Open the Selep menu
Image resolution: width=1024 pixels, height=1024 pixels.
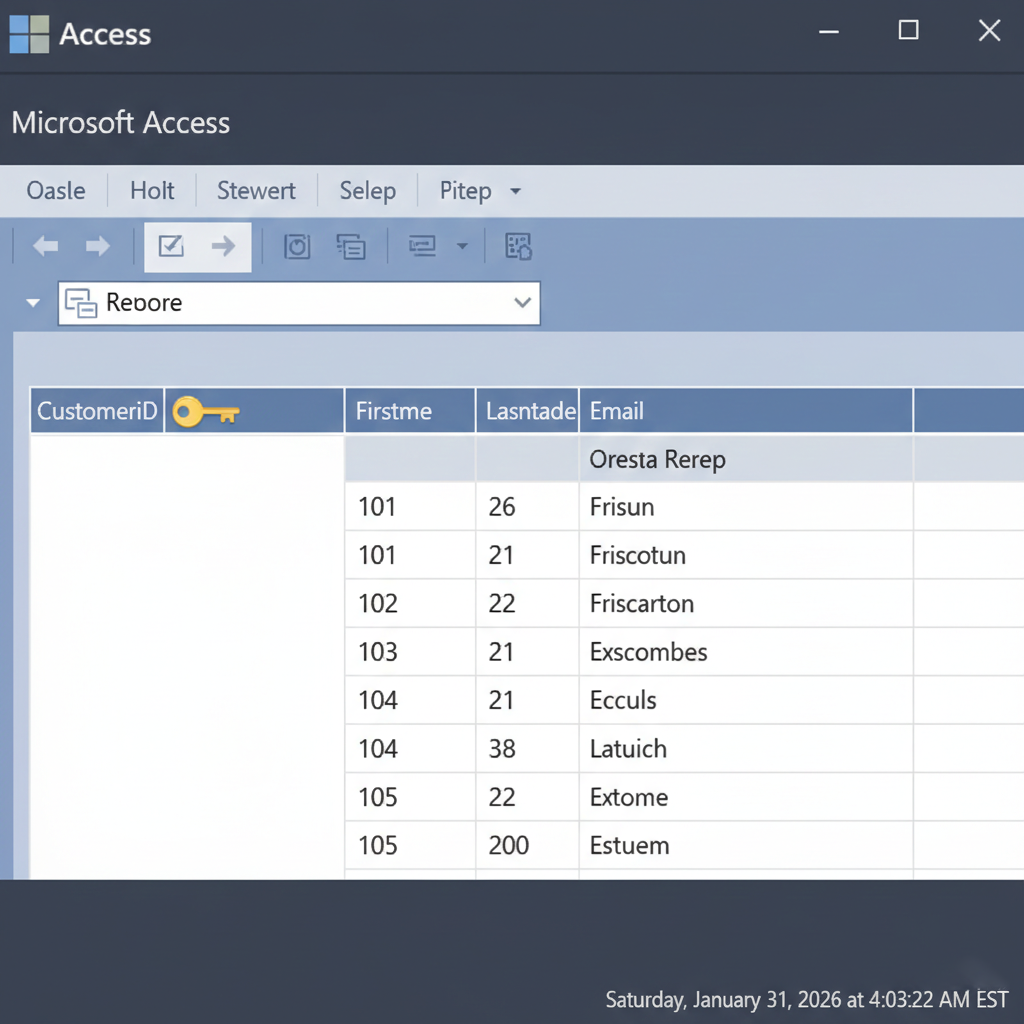coord(367,191)
